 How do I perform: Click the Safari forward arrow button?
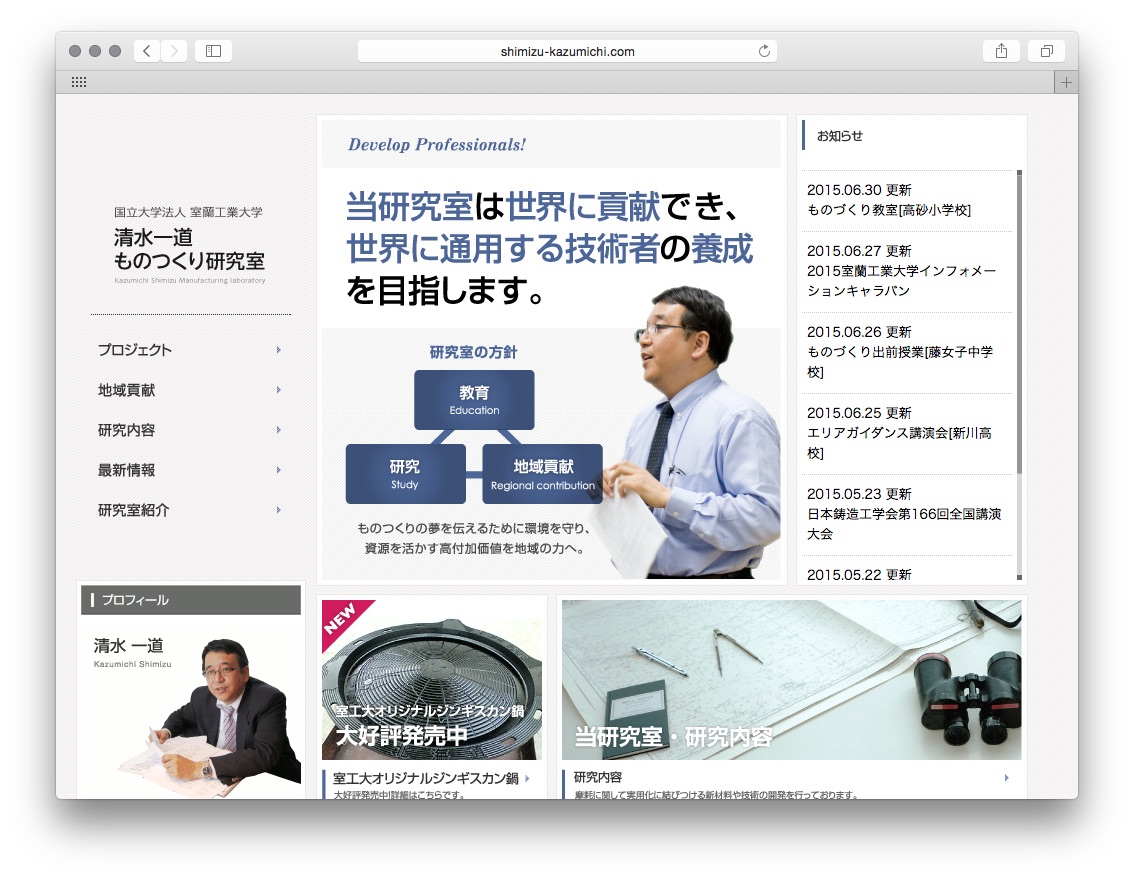tap(174, 51)
